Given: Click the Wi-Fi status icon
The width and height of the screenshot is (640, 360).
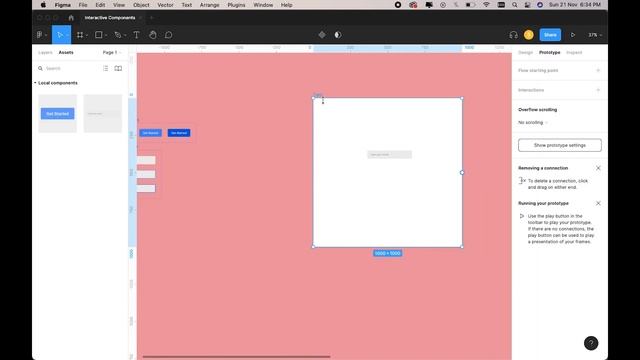Looking at the screenshot, I should coord(486,5).
